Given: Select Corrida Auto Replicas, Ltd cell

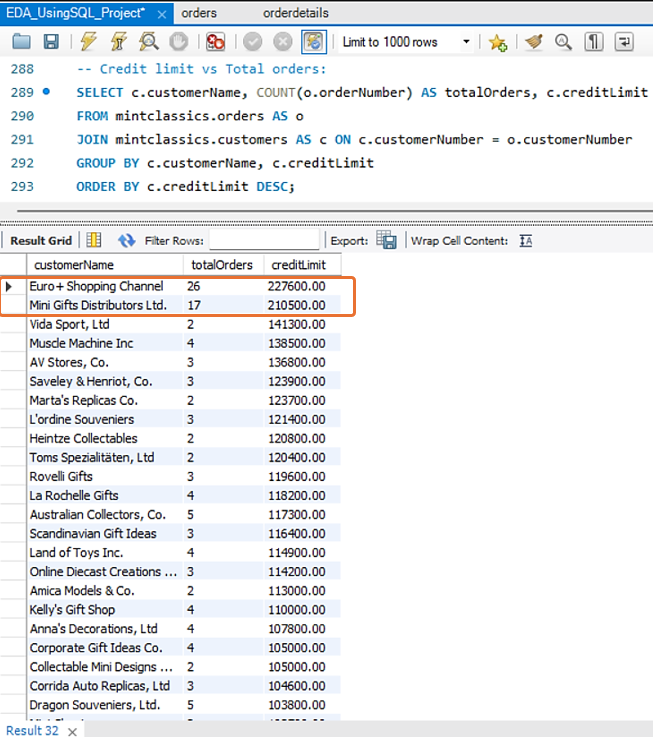Looking at the screenshot, I should click(105, 686).
